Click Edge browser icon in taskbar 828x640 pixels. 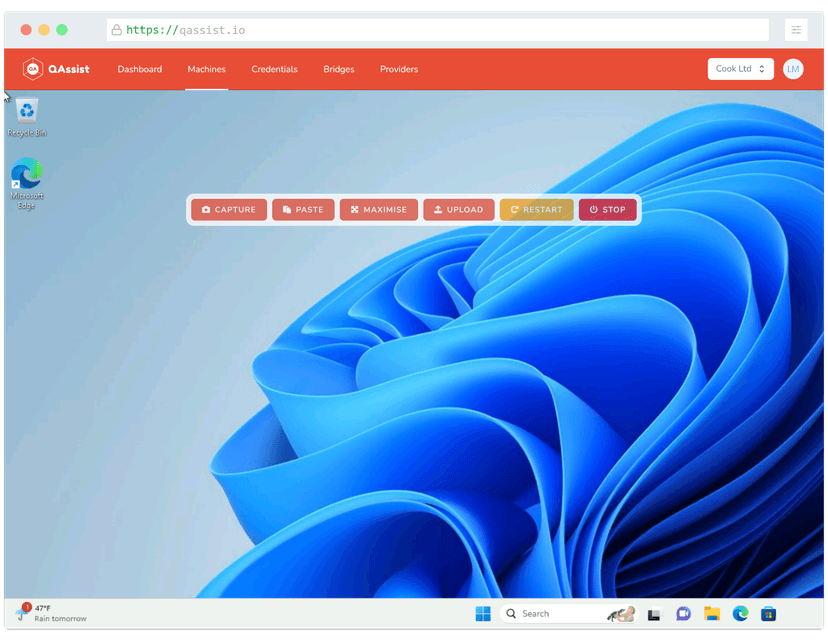740,613
